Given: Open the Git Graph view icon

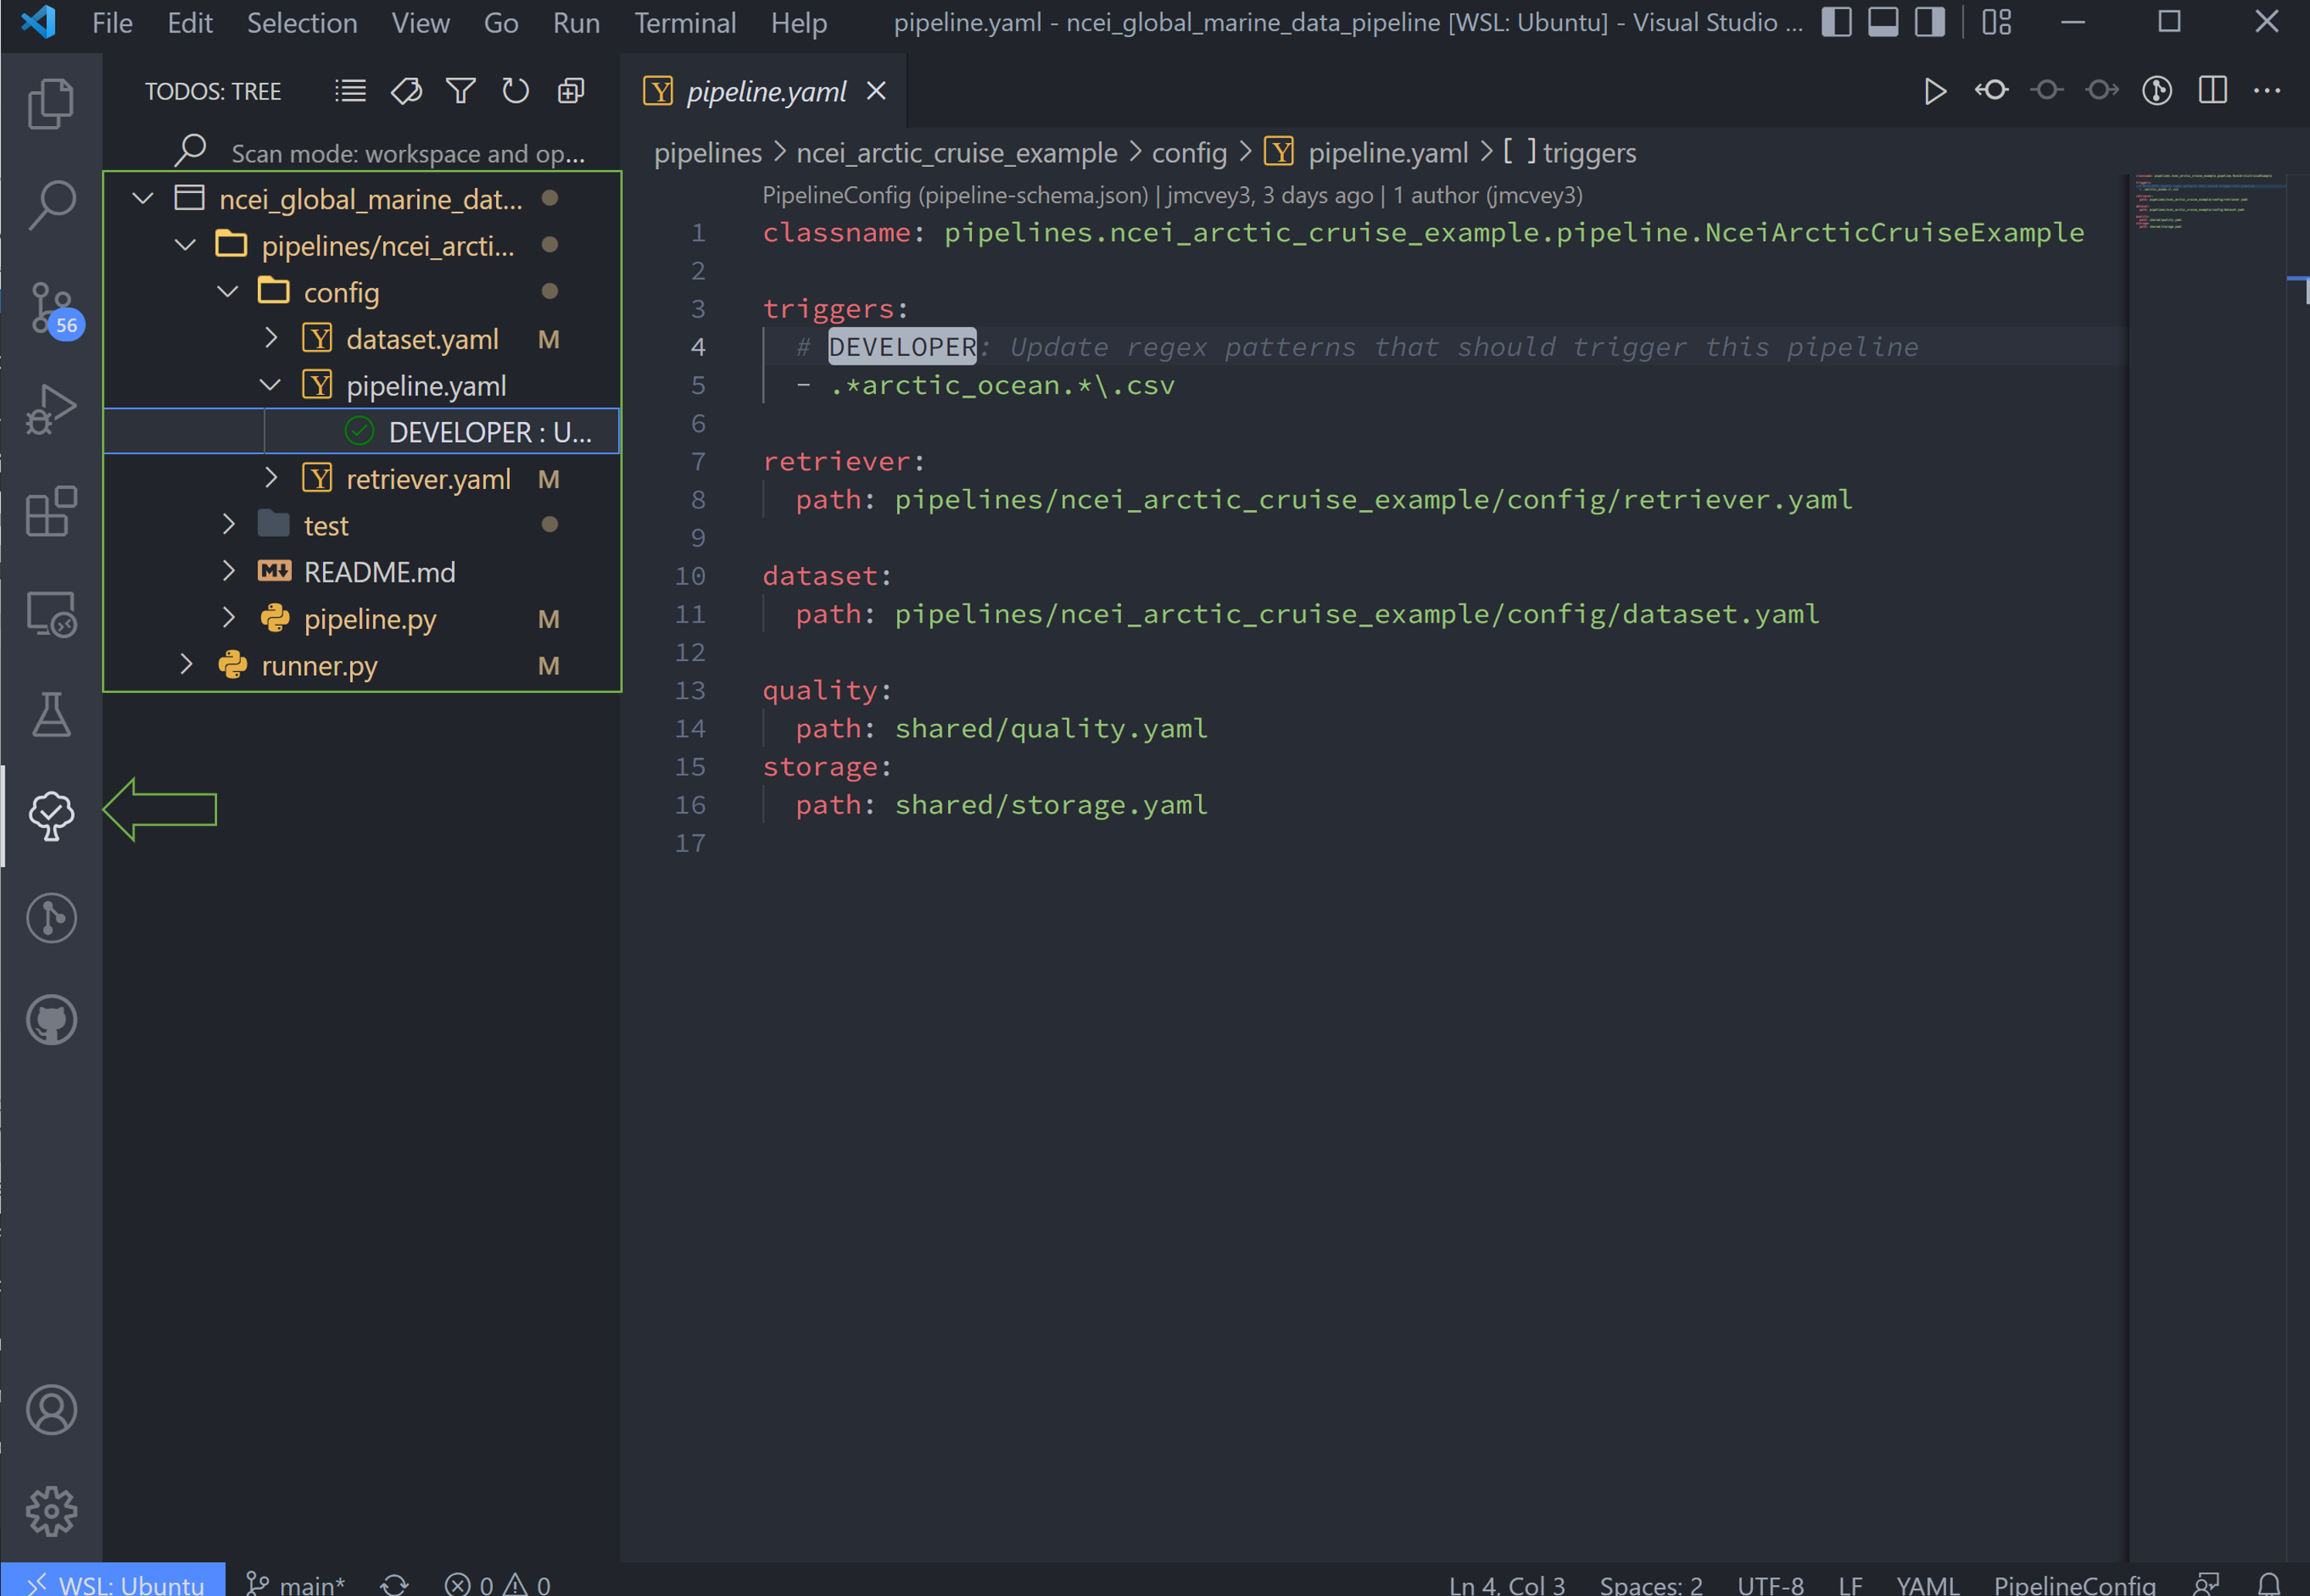Looking at the screenshot, I should [51, 918].
